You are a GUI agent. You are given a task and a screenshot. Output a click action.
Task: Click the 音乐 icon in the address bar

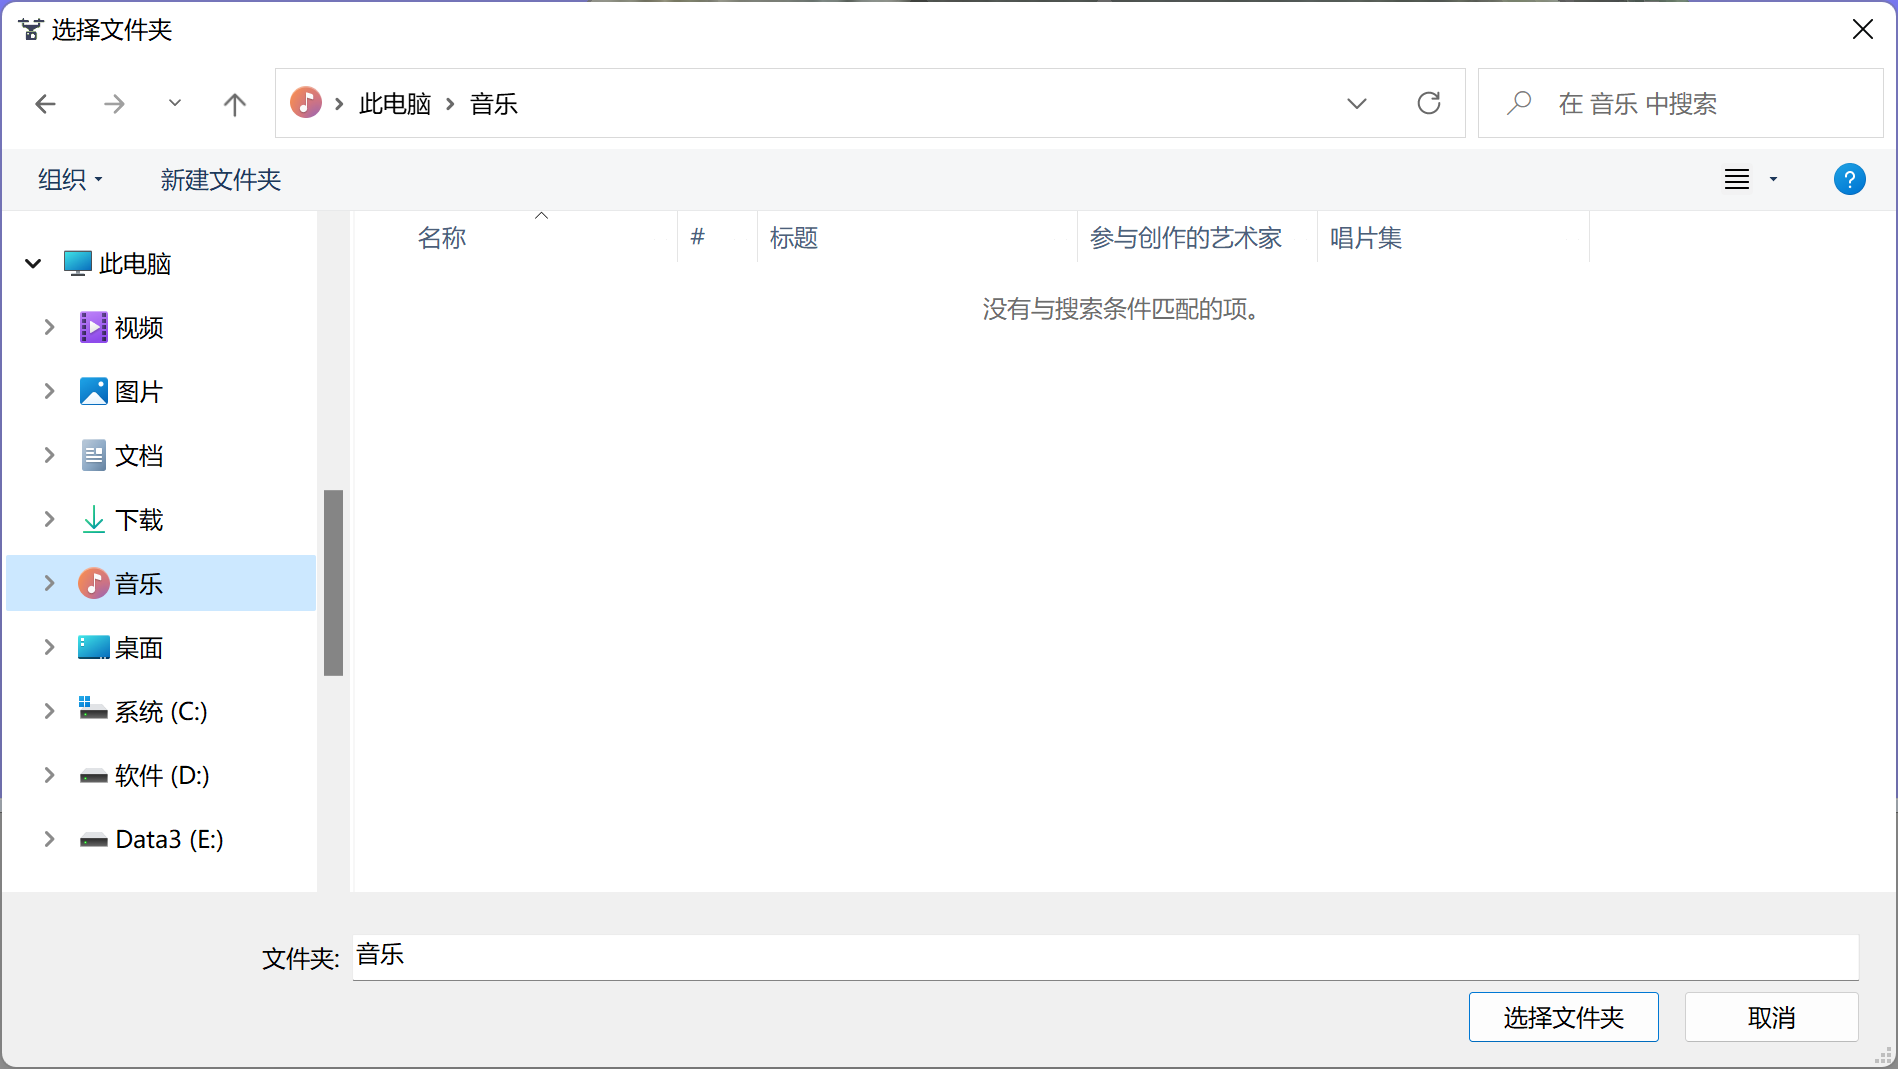pos(306,102)
